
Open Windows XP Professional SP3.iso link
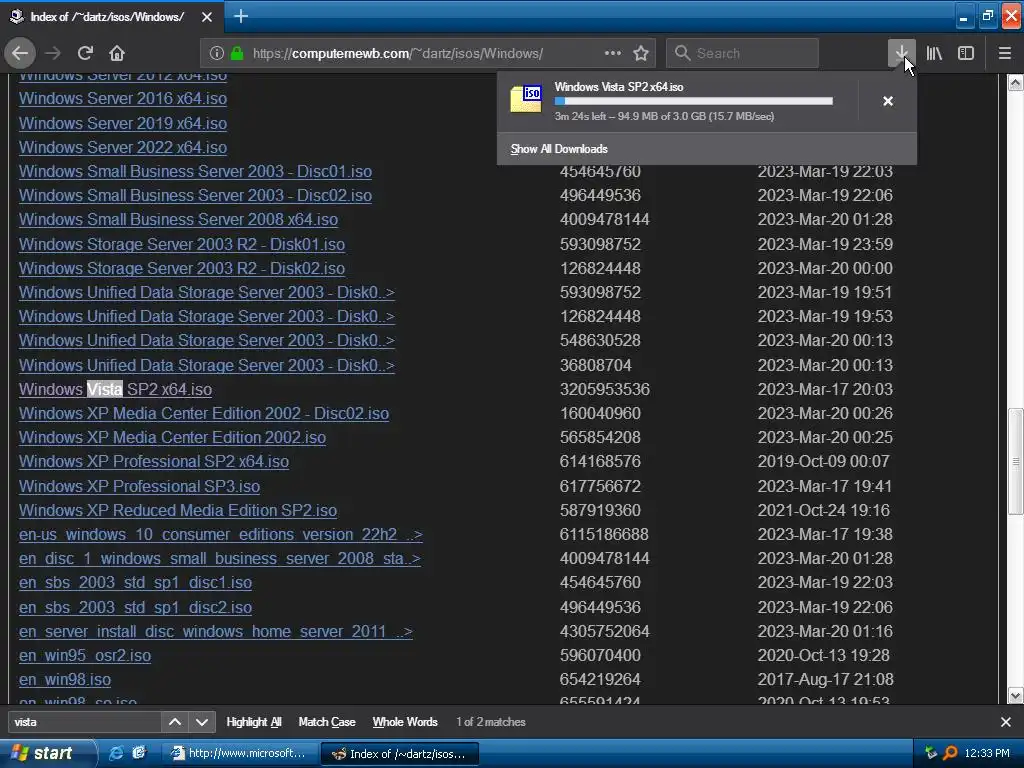click(x=139, y=487)
